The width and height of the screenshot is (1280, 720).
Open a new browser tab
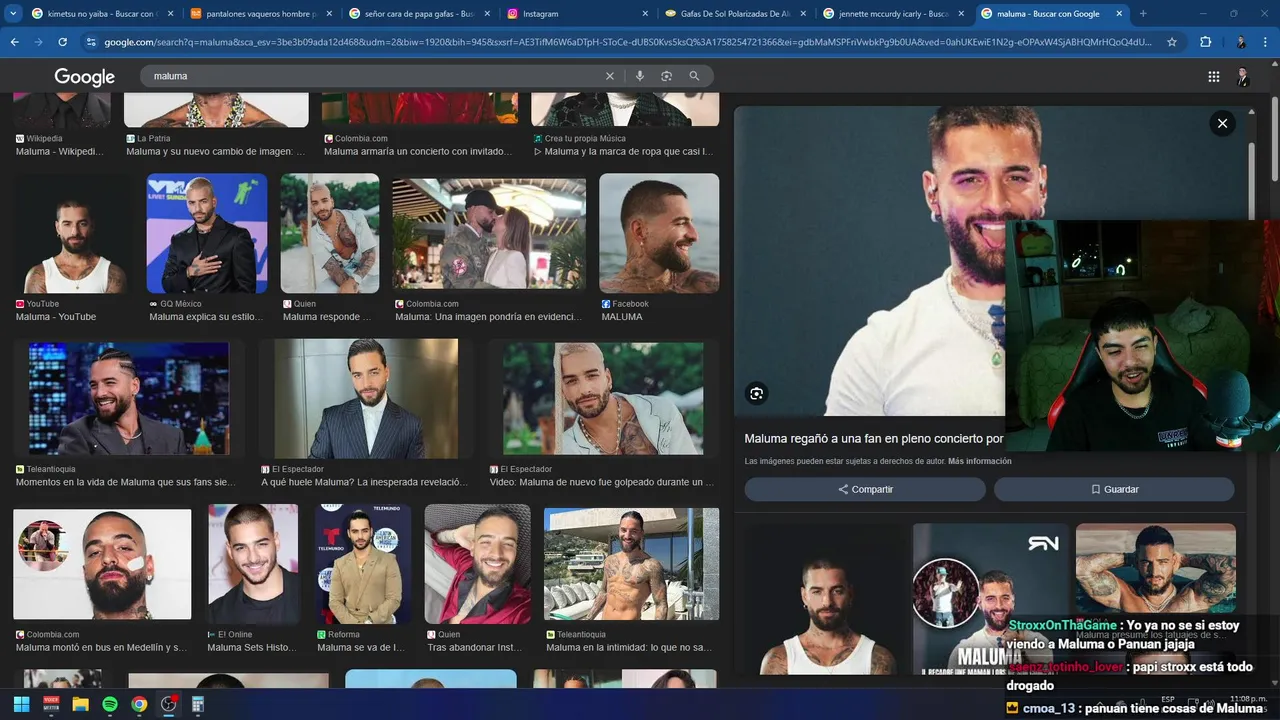[1143, 14]
